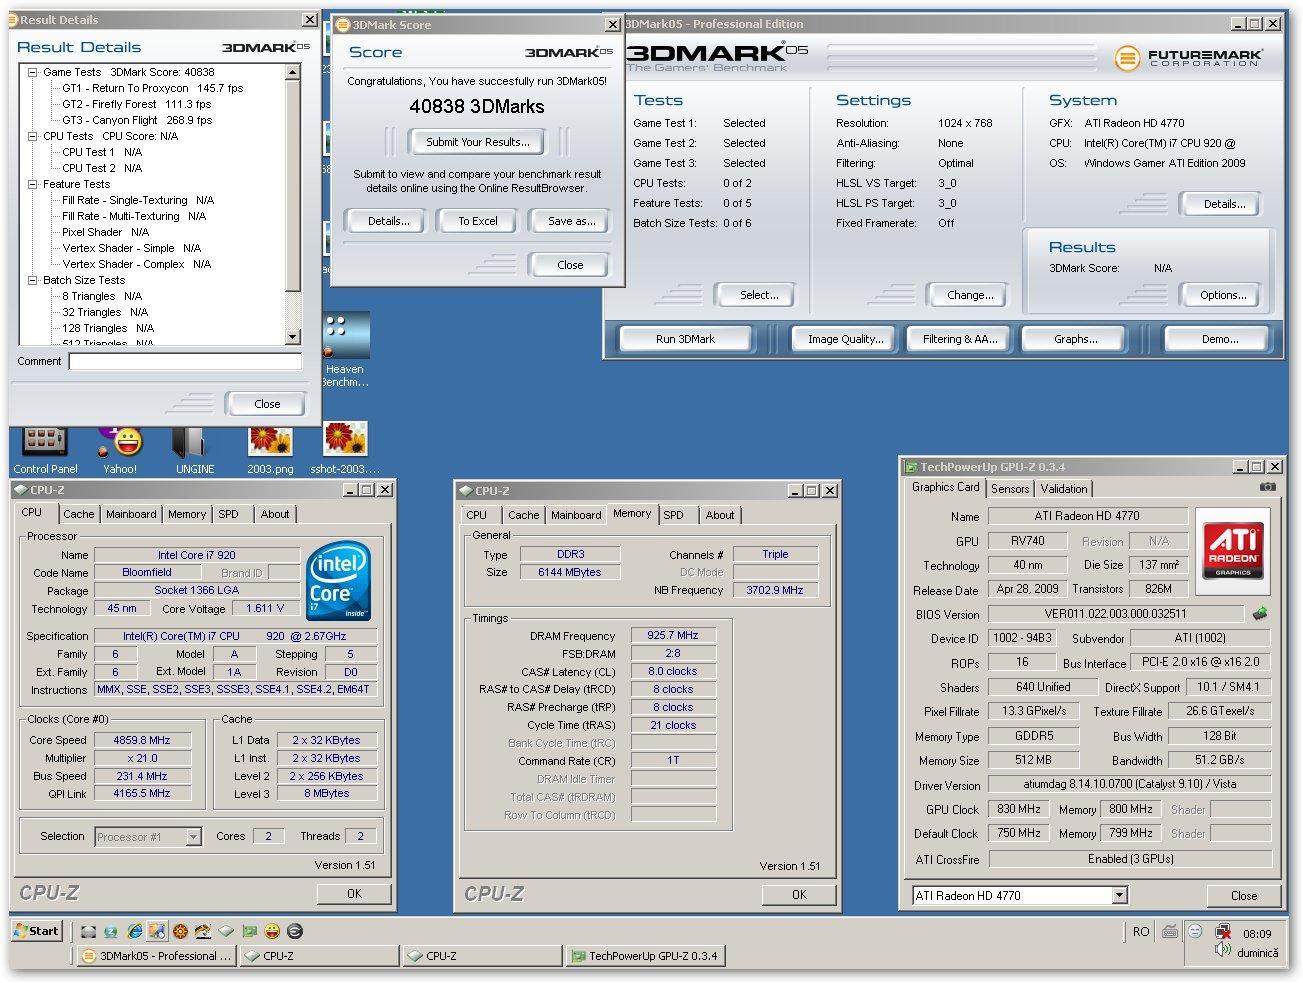Open Image Quality... in 3DMark05
This screenshot has height=983, width=1303.
(845, 339)
